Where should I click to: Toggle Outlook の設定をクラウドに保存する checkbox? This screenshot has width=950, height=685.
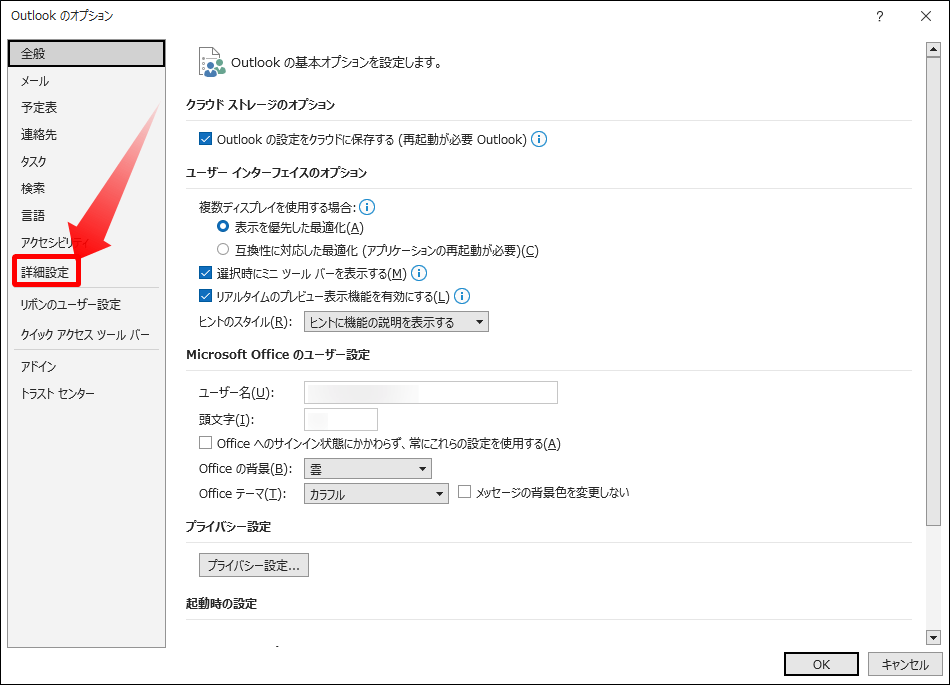205,139
